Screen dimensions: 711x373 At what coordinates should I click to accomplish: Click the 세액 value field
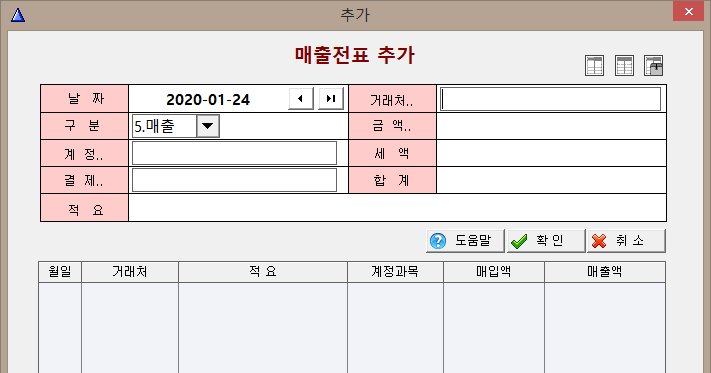coord(551,153)
